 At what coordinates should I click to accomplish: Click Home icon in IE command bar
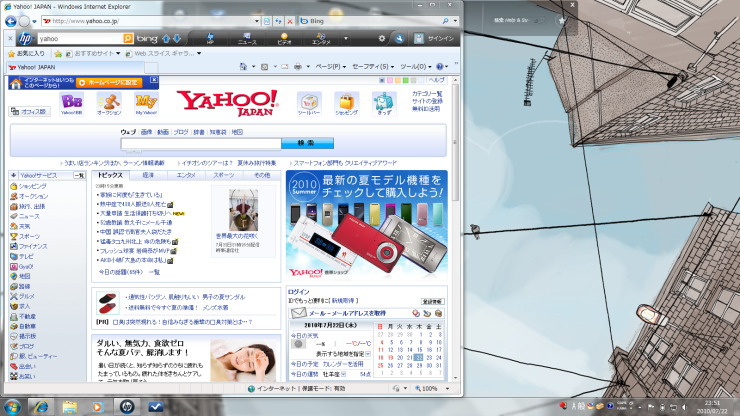[x=243, y=67]
